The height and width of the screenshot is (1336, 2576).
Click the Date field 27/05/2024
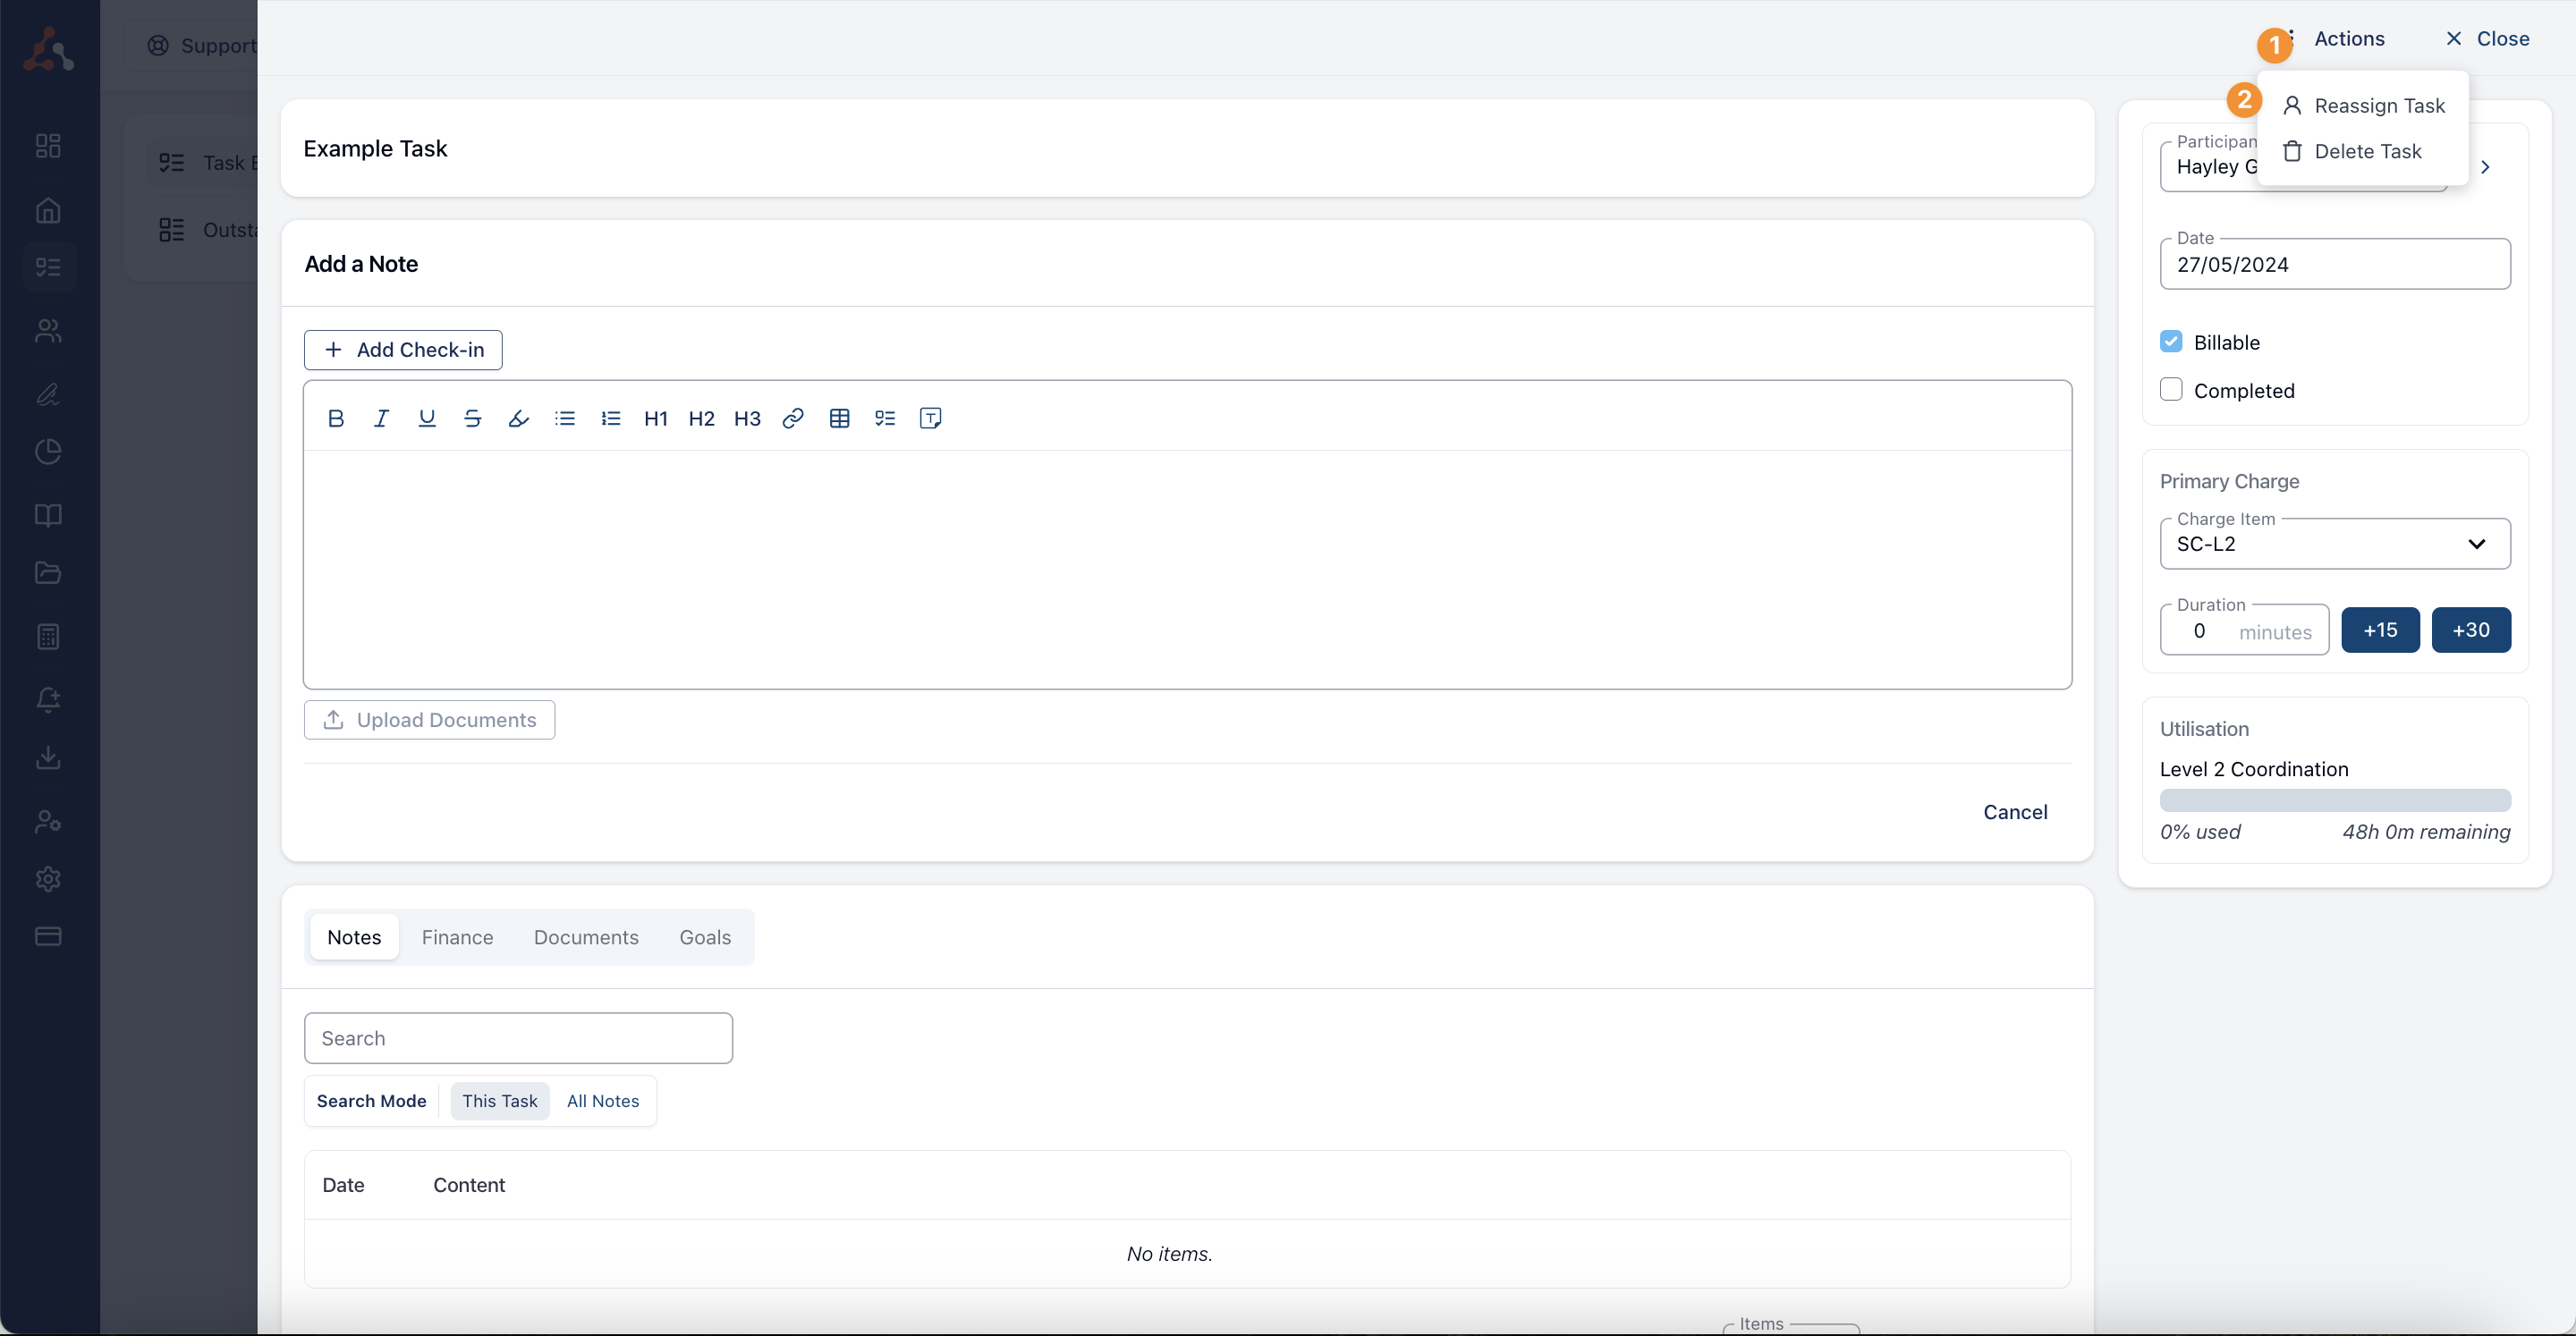pos(2335,264)
